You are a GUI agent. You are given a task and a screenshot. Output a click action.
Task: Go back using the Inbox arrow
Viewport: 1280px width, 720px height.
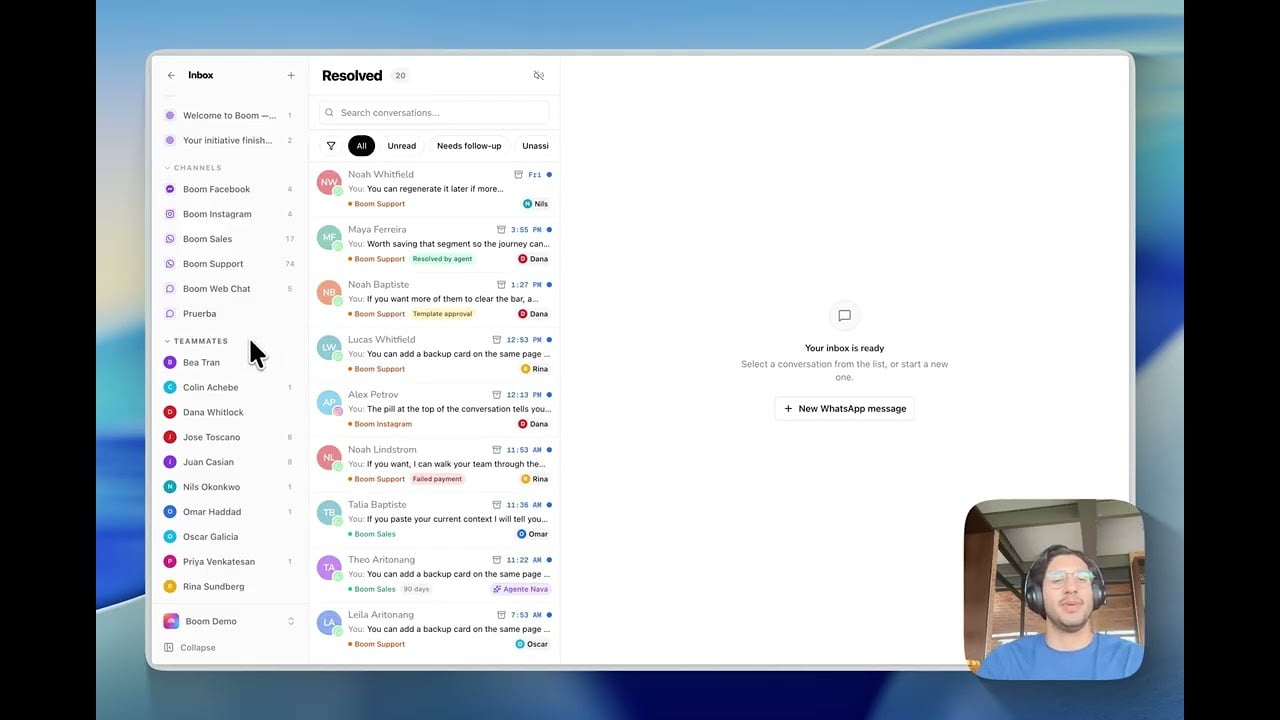point(171,75)
